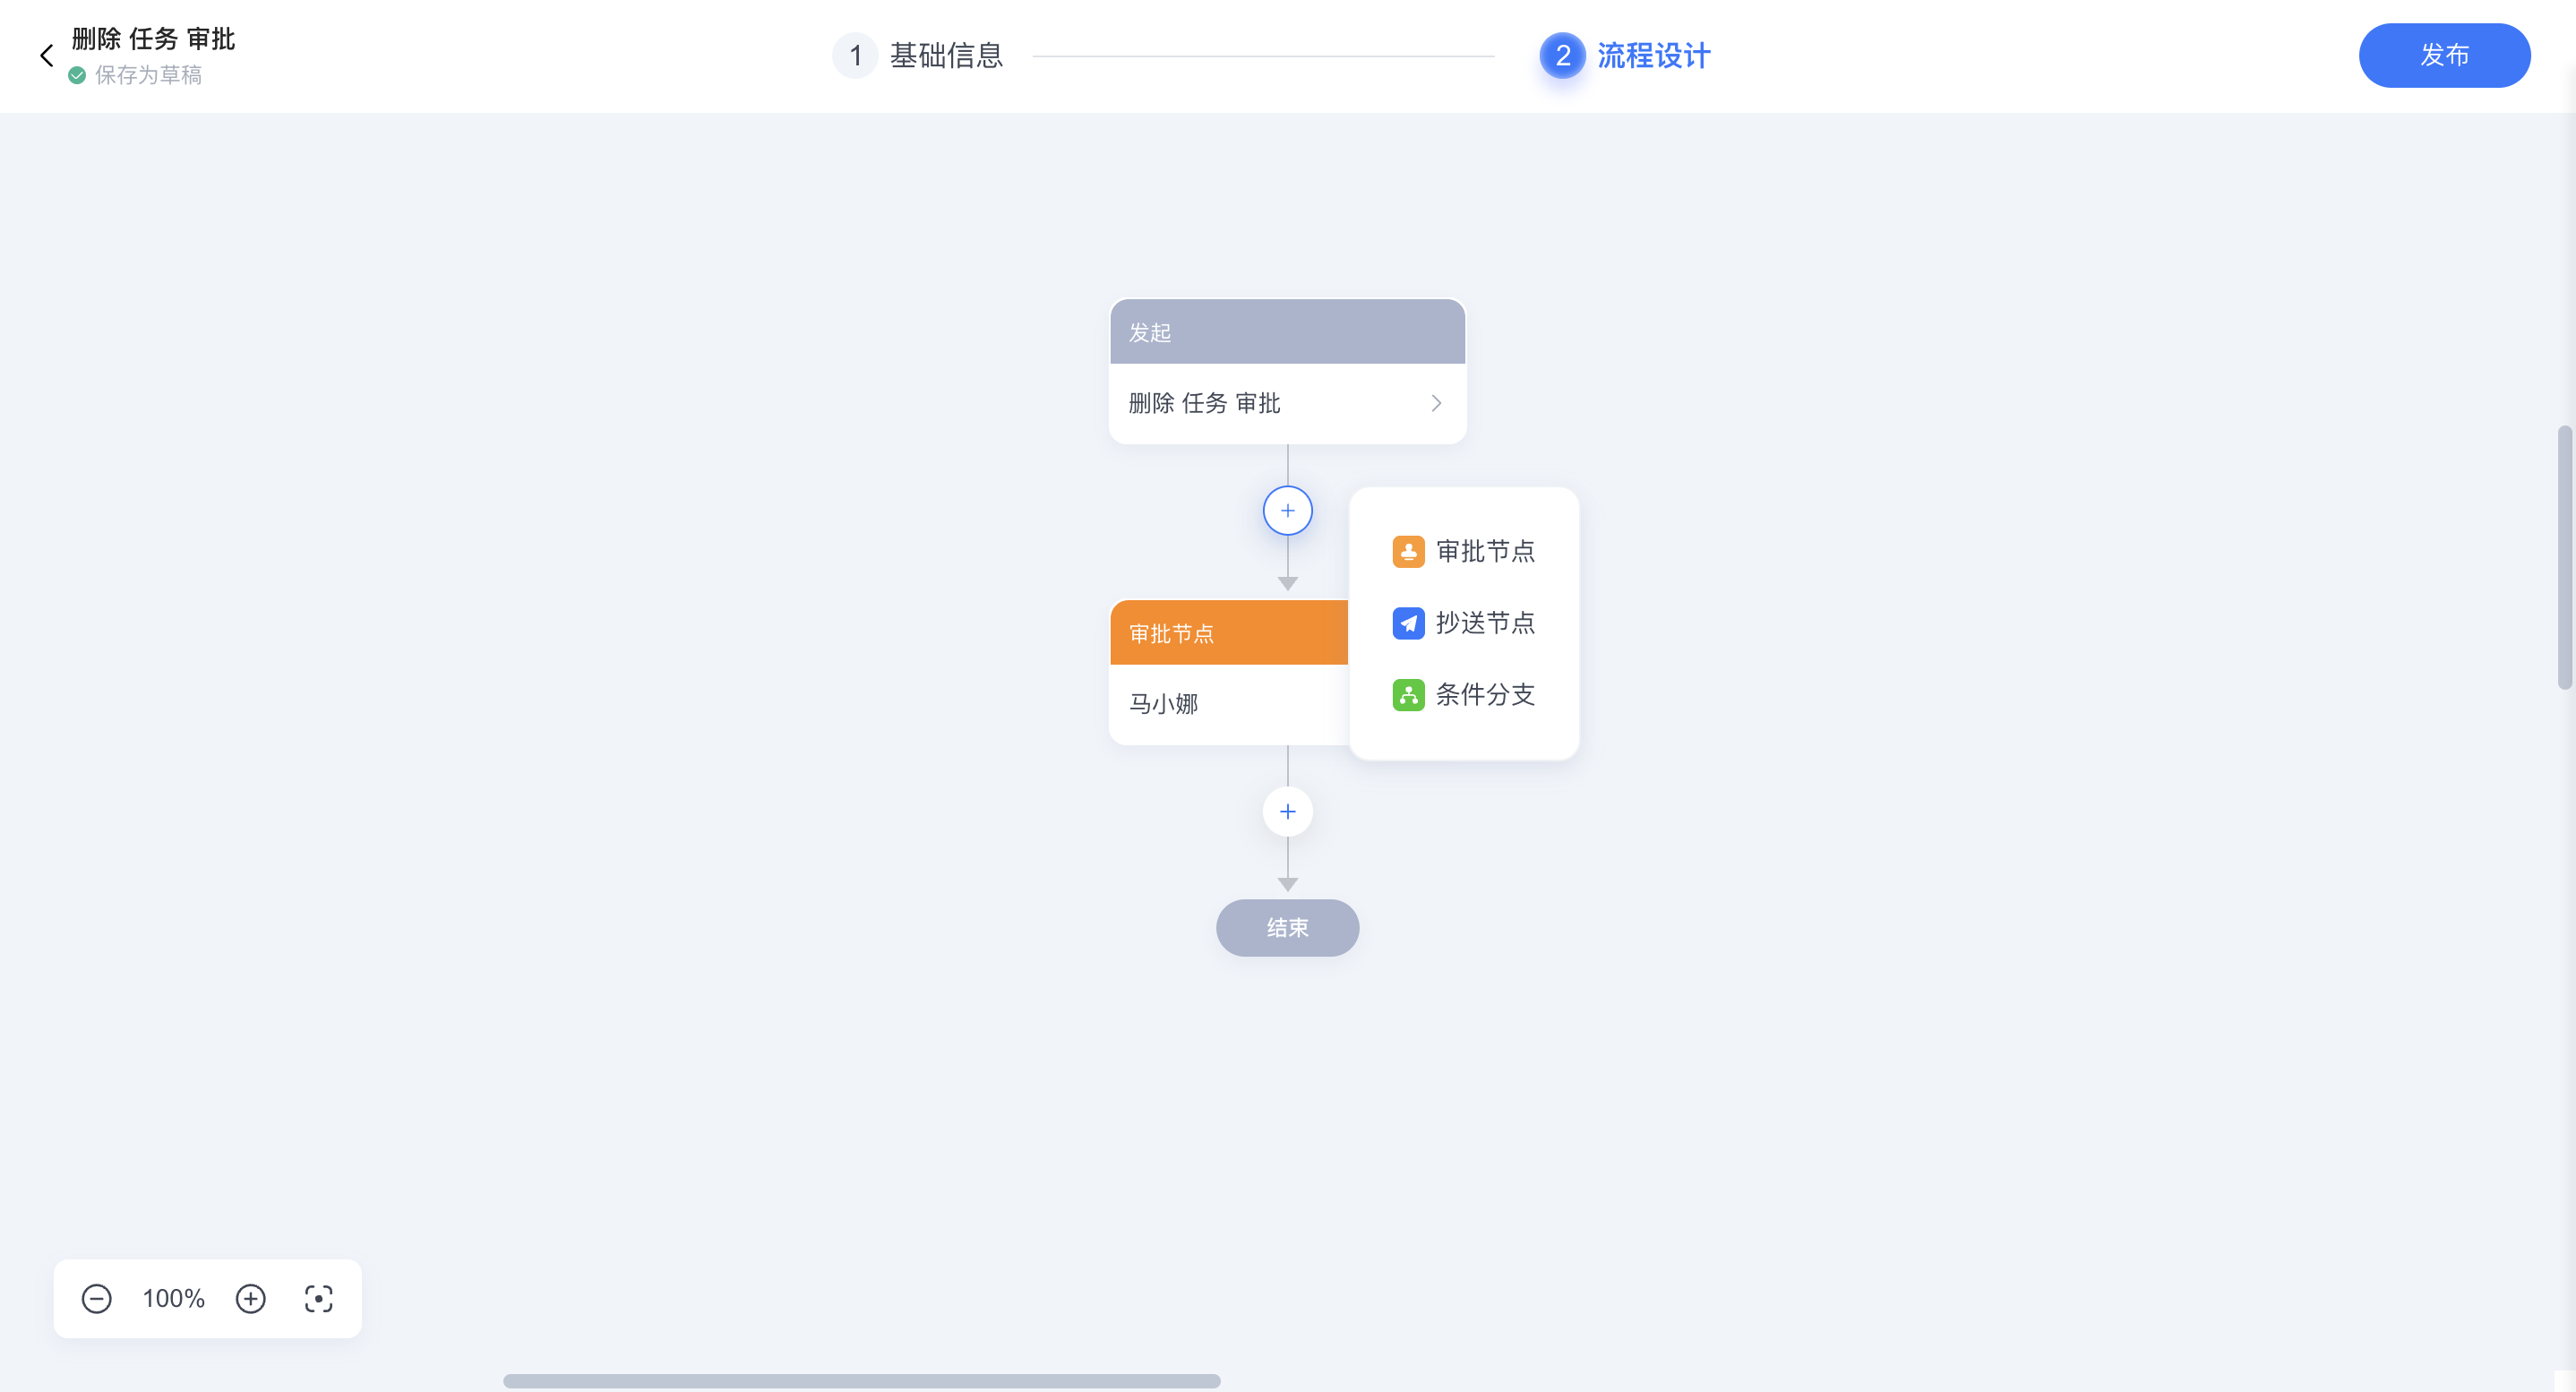Screen dimensions: 2576x1392
Task: Click the zoom out minus icon
Action: coord(96,1299)
